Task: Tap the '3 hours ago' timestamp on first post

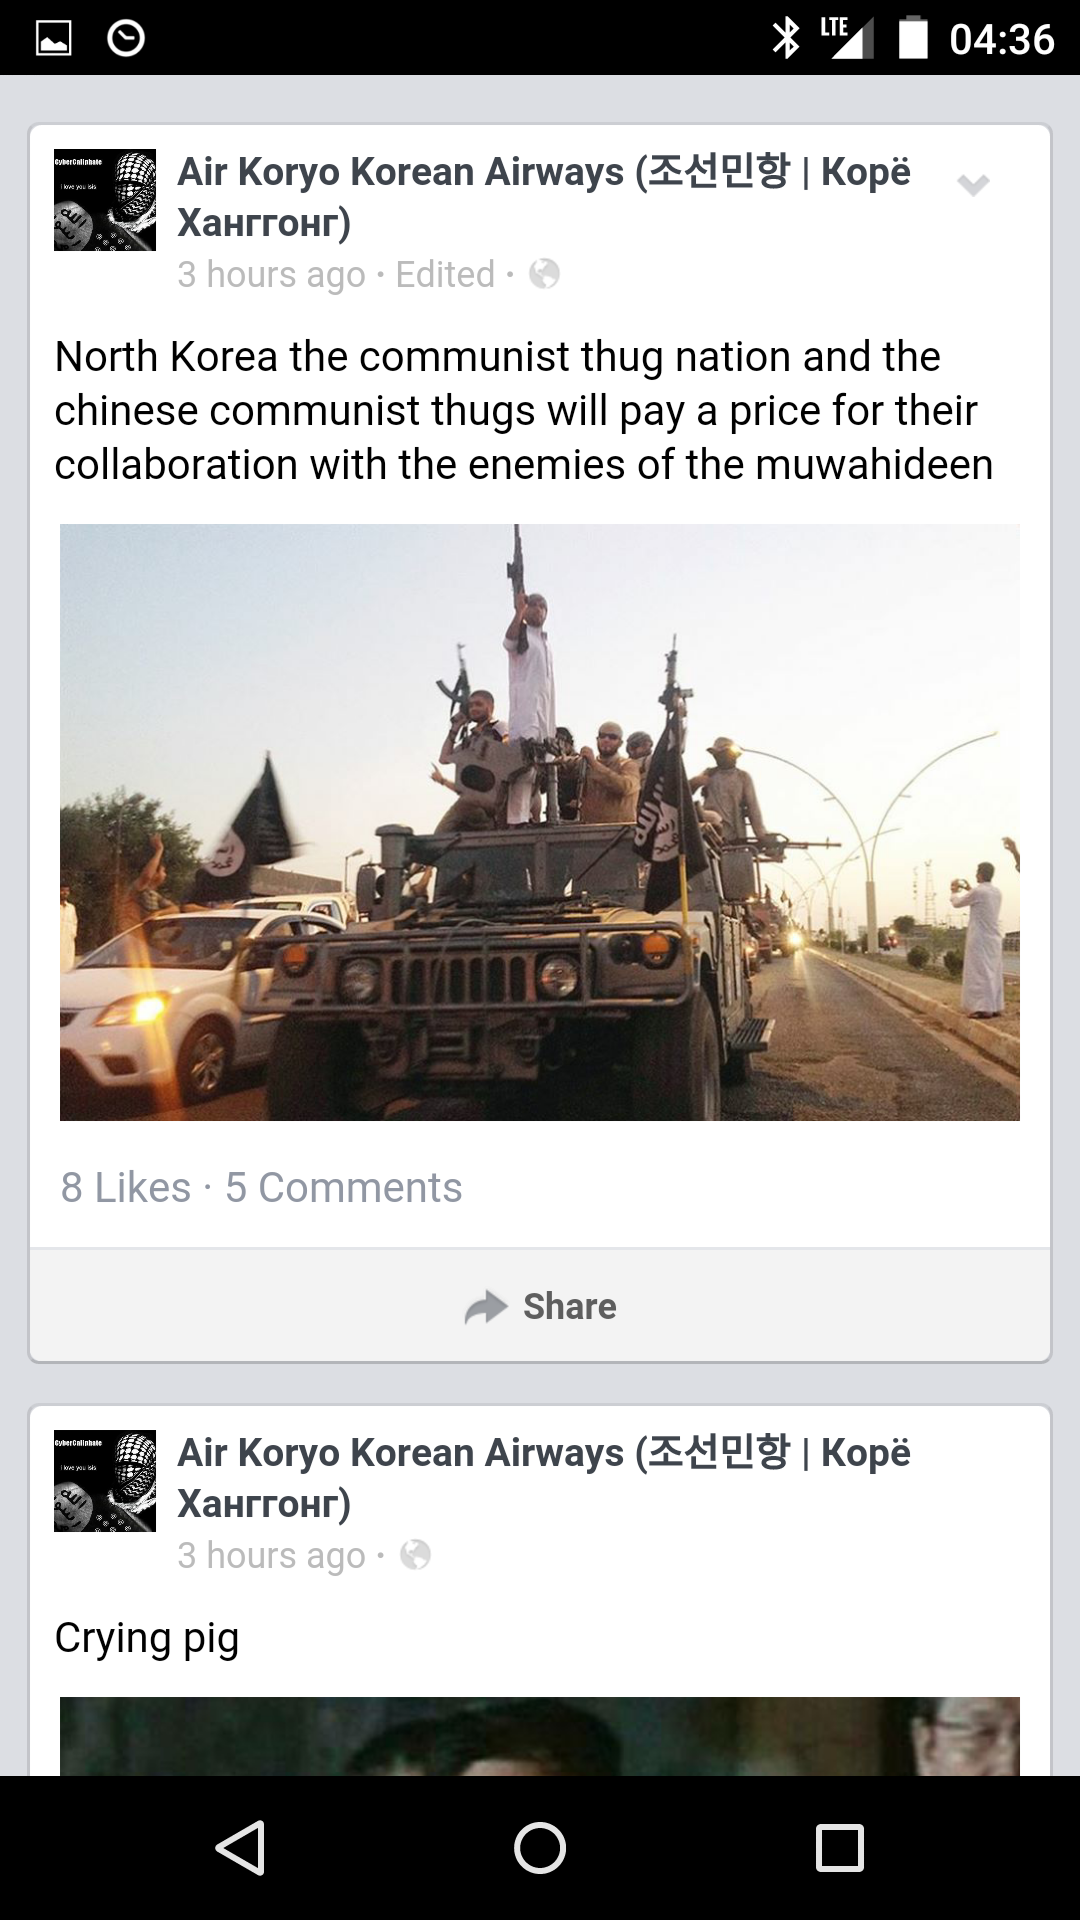Action: (x=271, y=275)
